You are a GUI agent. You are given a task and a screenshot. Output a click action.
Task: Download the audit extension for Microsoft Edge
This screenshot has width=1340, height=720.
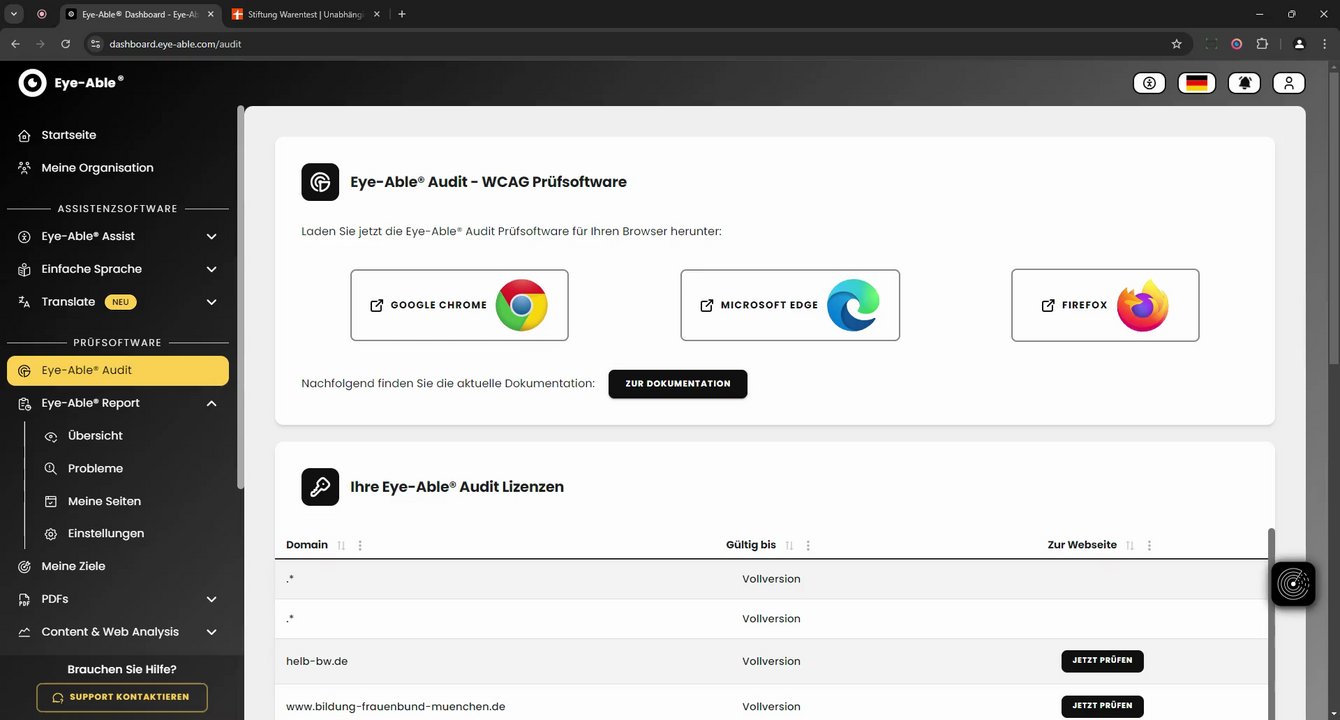[790, 305]
